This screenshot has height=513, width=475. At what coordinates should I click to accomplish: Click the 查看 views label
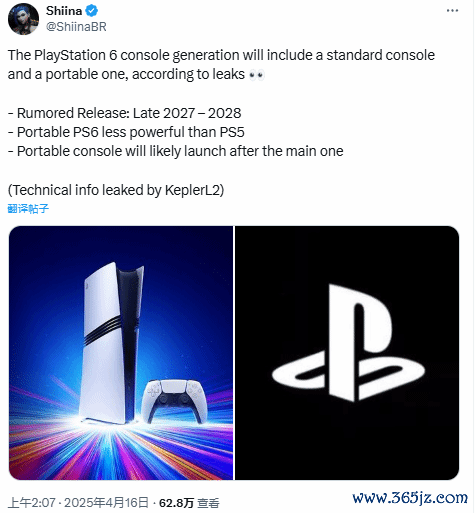point(208,503)
